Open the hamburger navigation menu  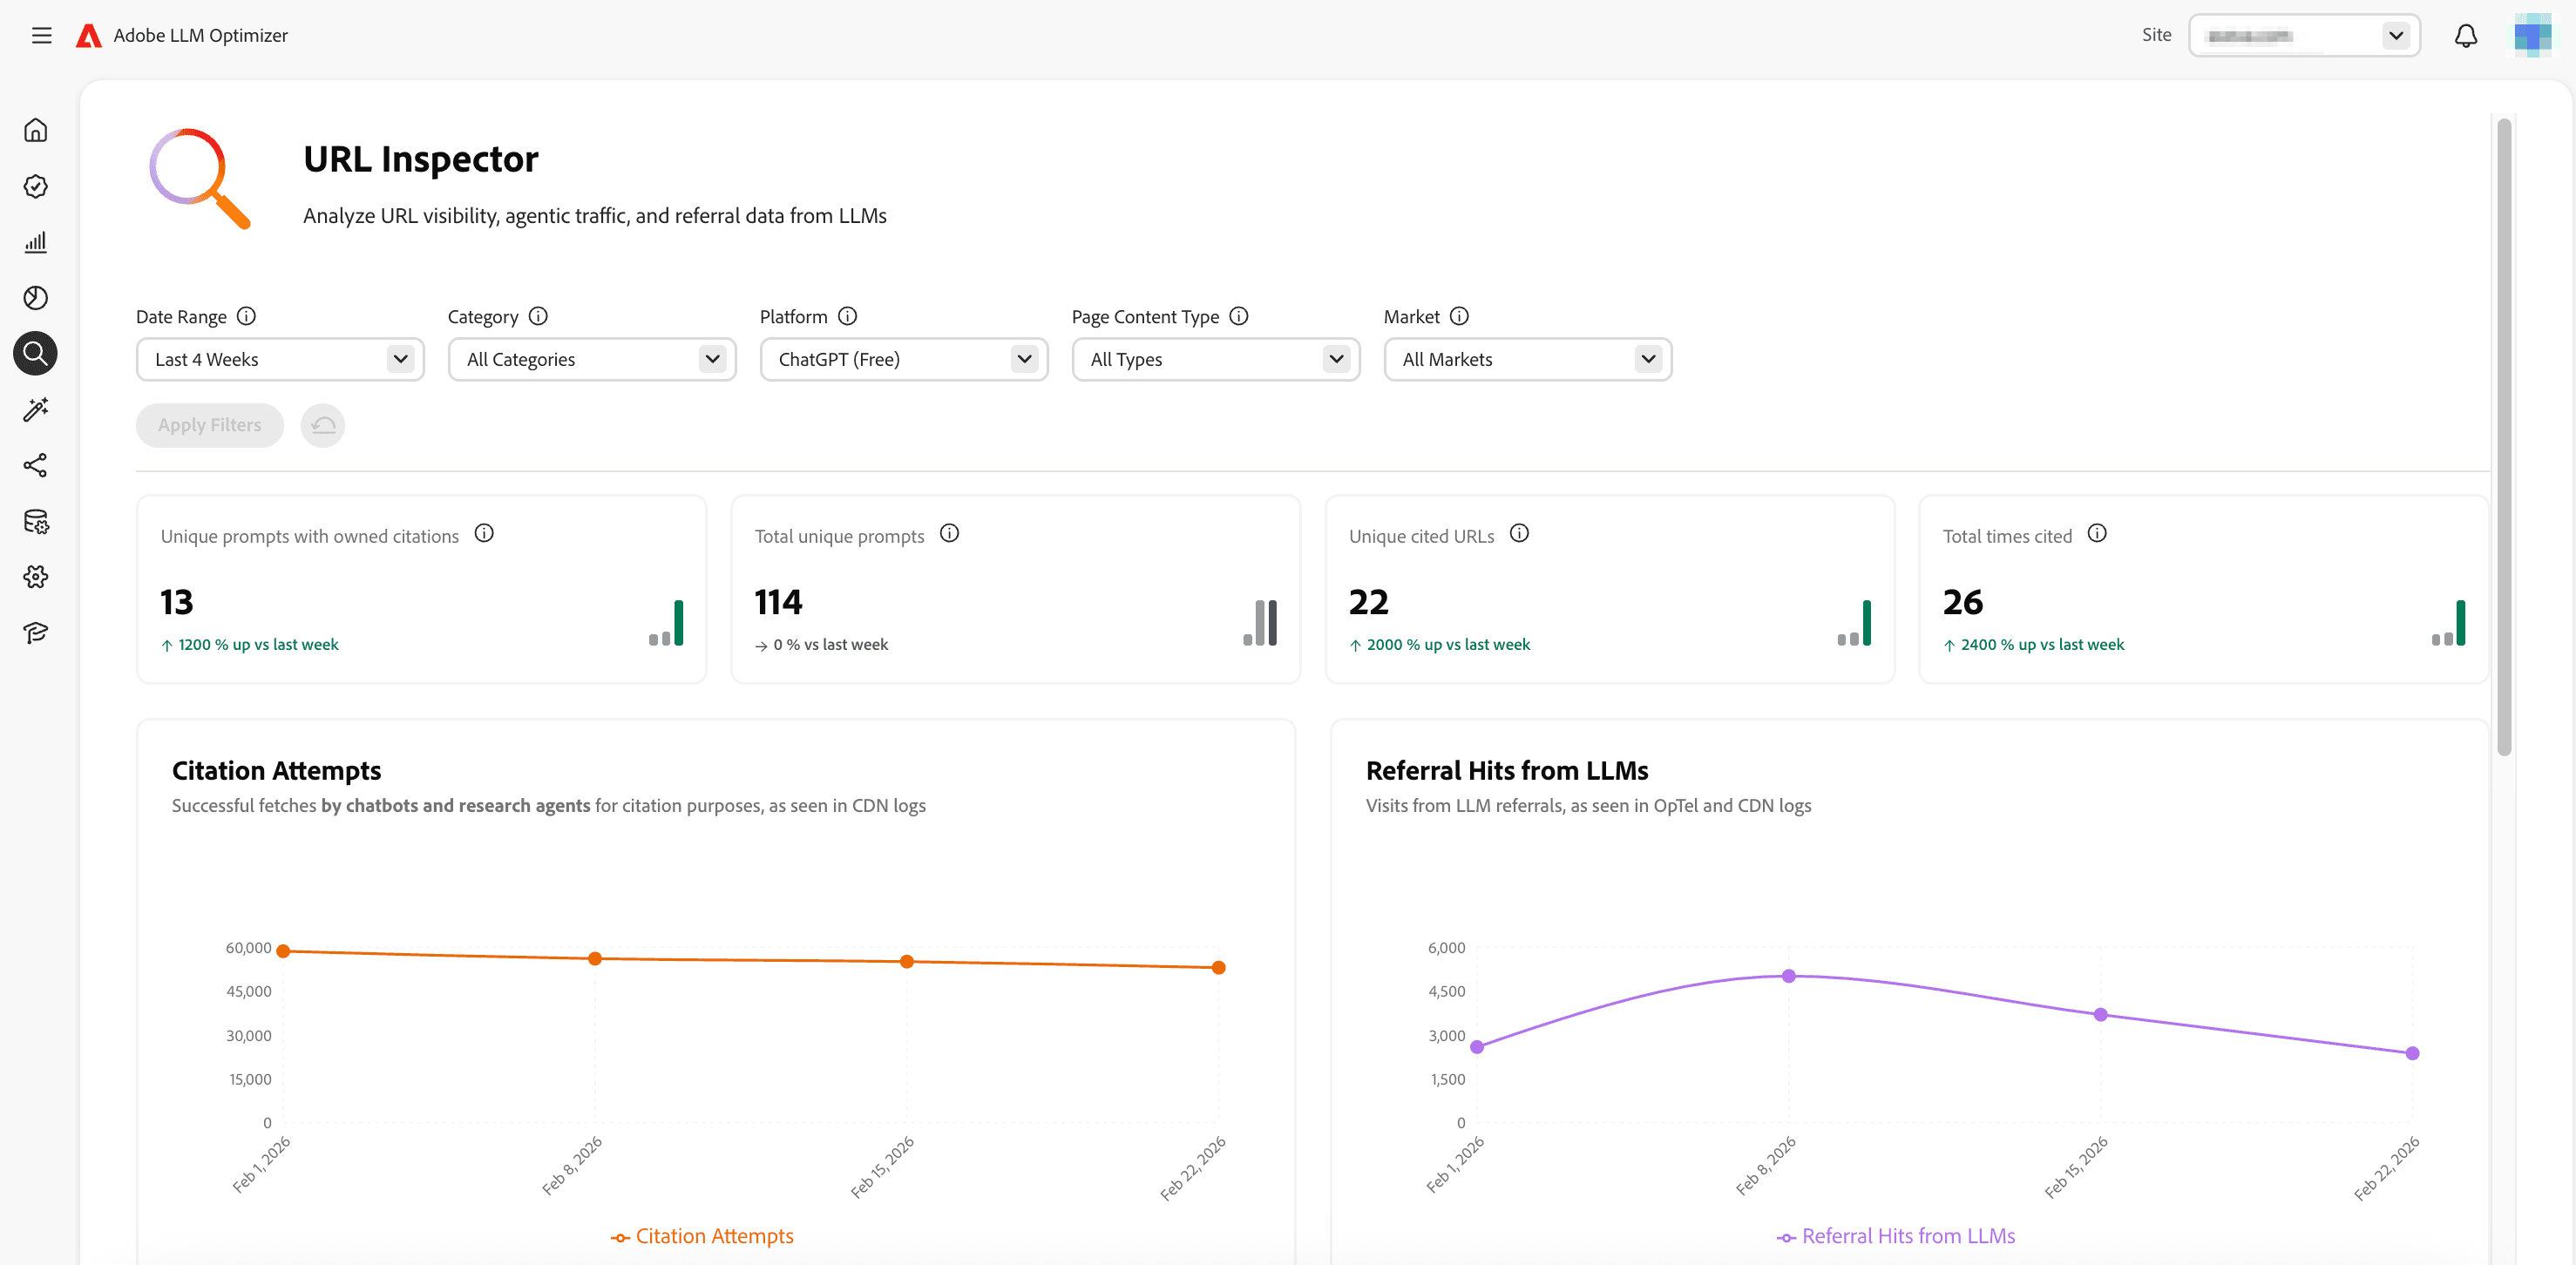coord(41,36)
